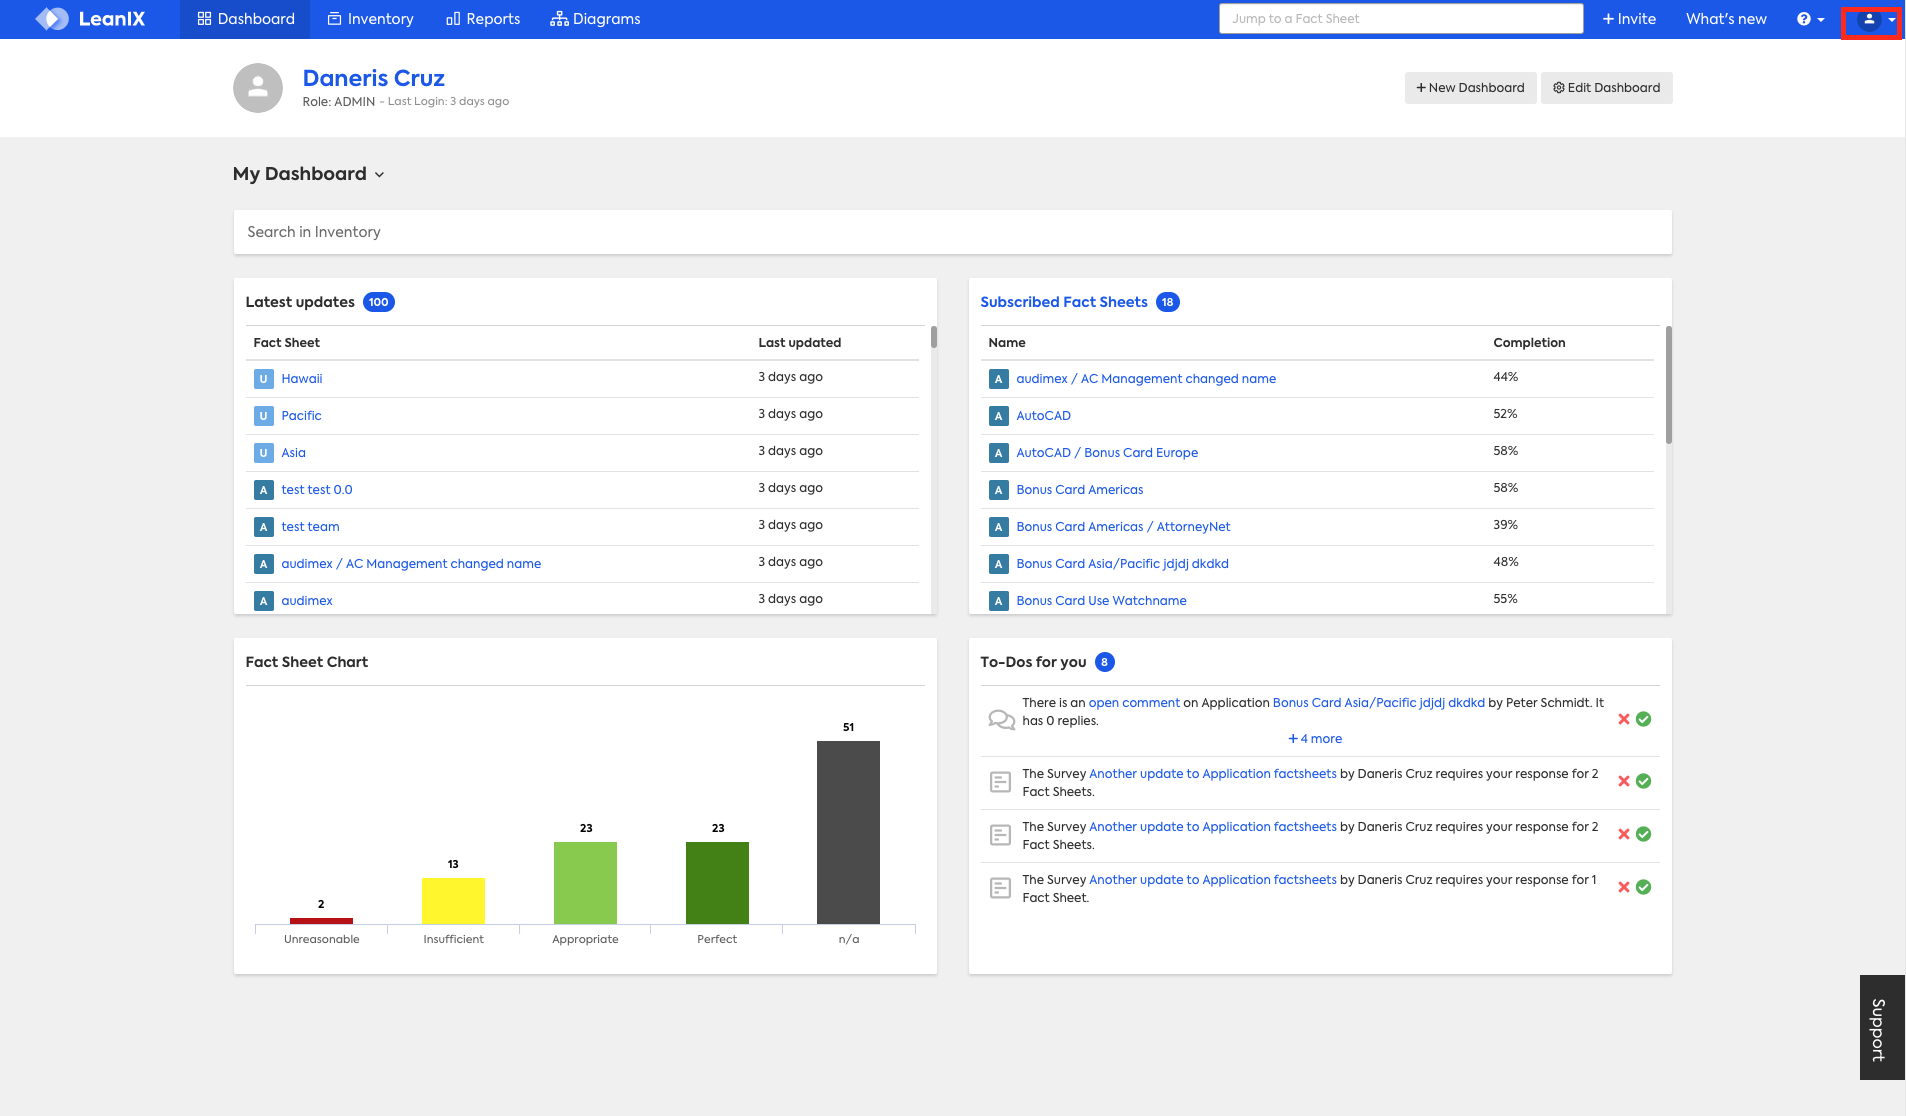
Task: Open the Dashboard tab
Action: pyautogui.click(x=246, y=19)
